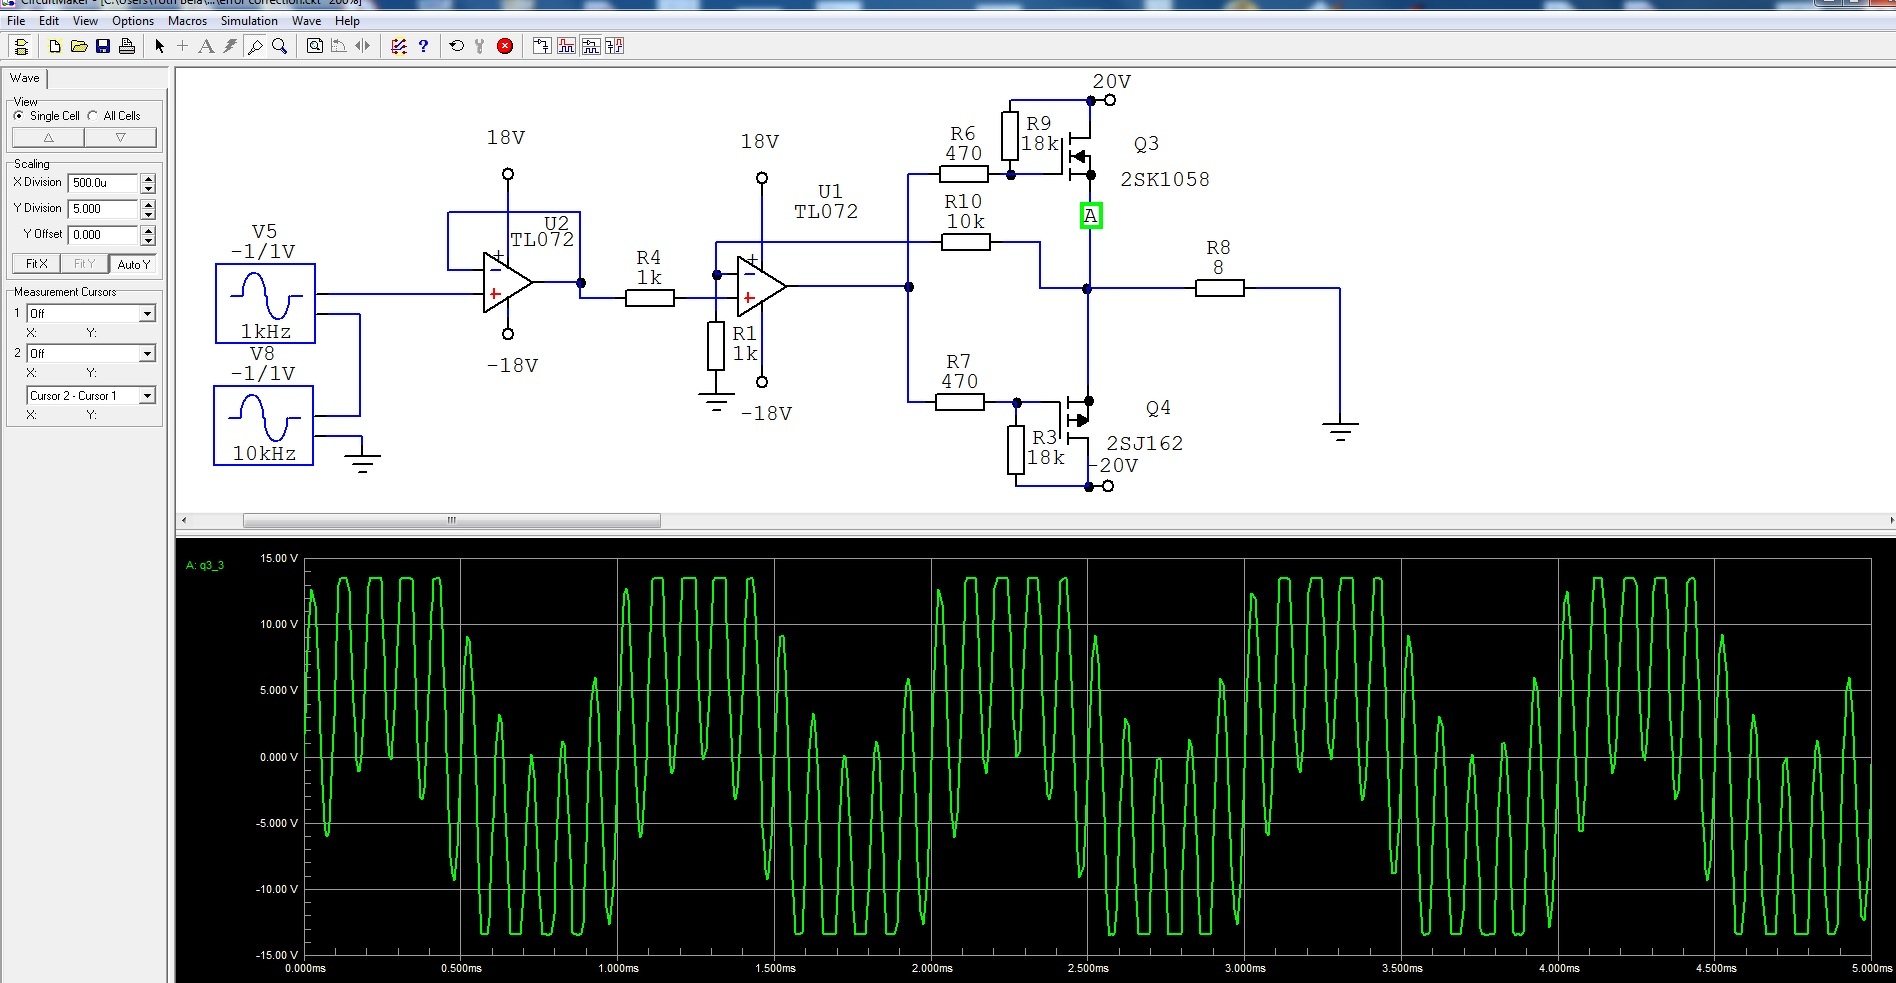The image size is (1896, 983).
Task: Click the mirror icon
Action: 363,46
